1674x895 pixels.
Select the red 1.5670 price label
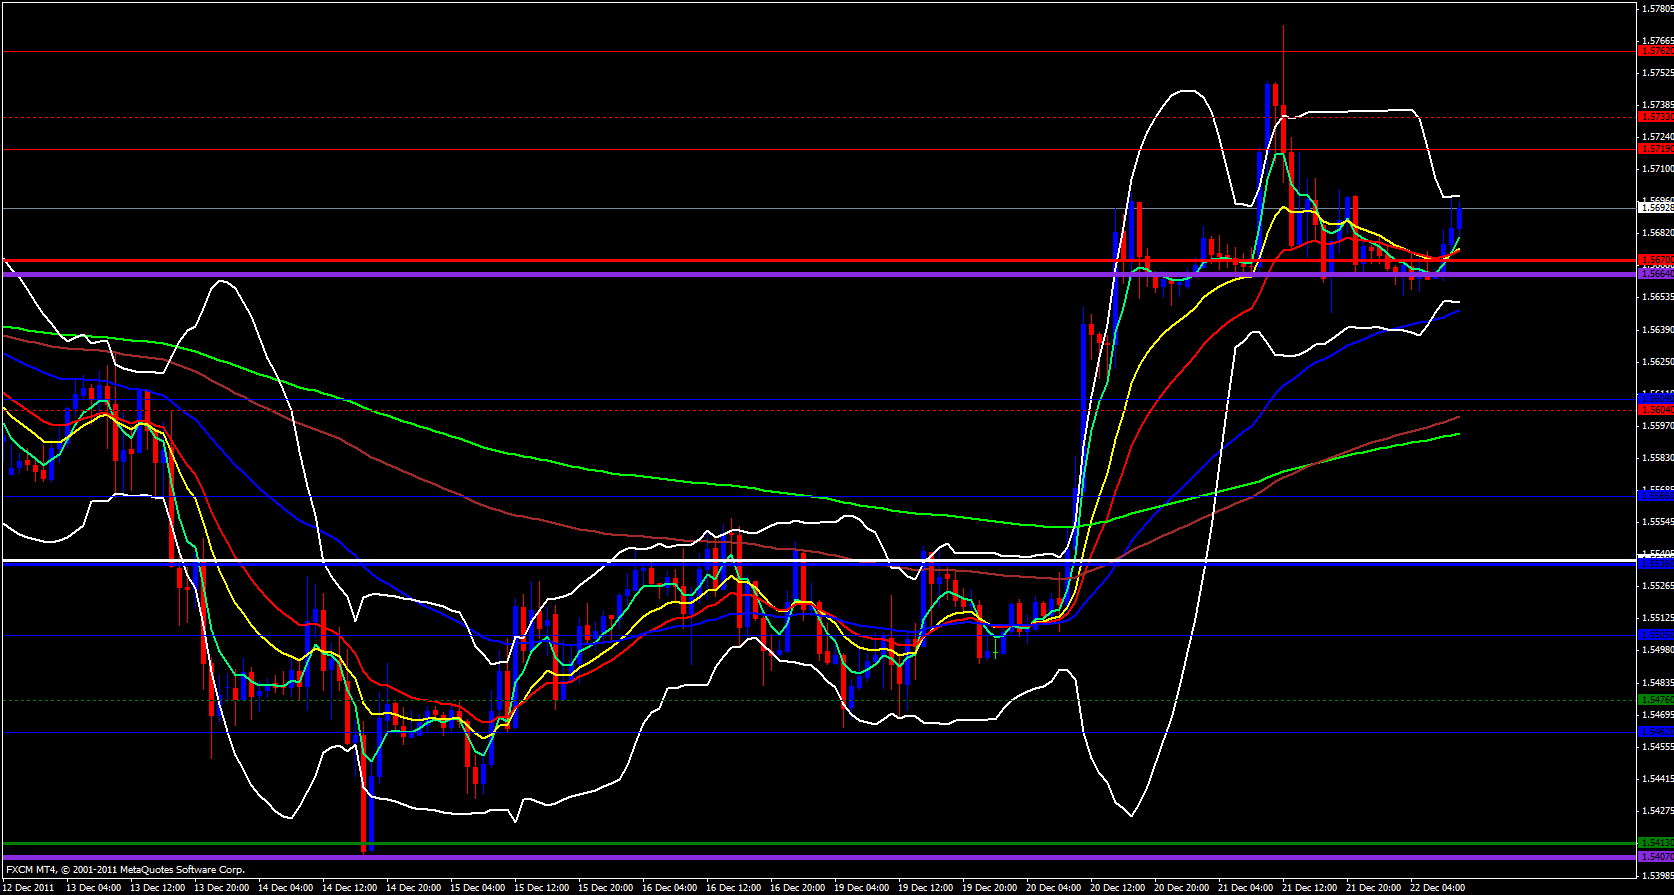pyautogui.click(x=1655, y=260)
